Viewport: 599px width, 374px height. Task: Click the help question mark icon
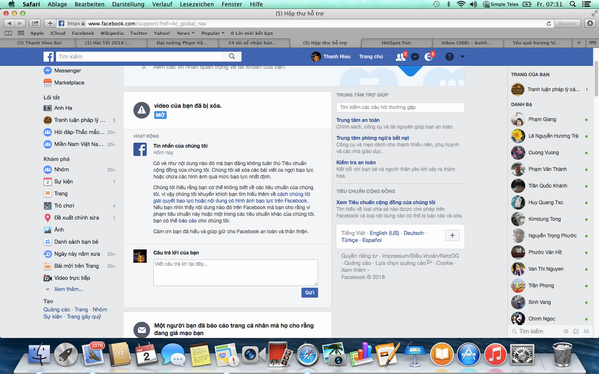coord(449,57)
